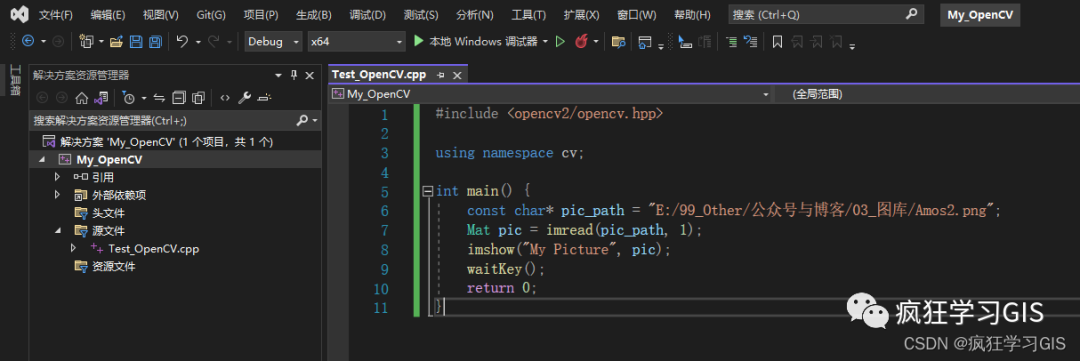This screenshot has width=1080, height=361.
Task: Click the Pending Changes Filter clock icon
Action: point(129,98)
